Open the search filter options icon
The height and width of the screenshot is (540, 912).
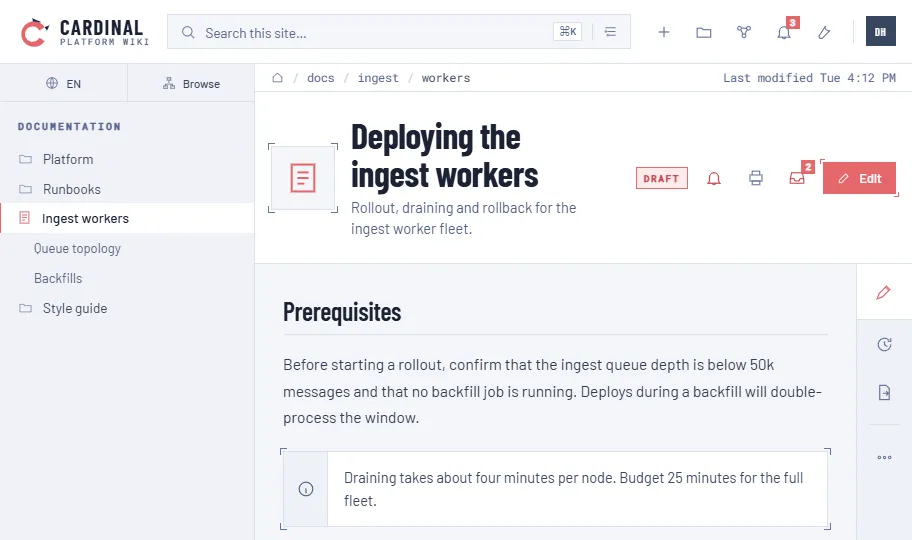click(610, 32)
